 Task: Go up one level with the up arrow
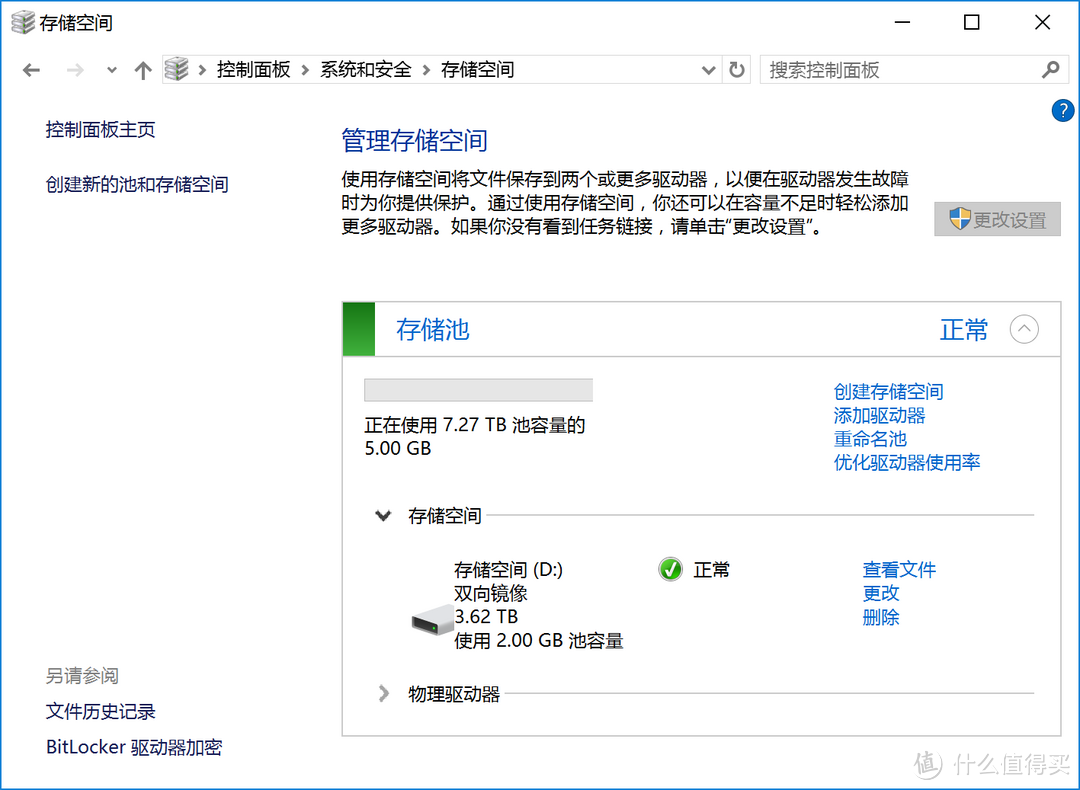142,69
